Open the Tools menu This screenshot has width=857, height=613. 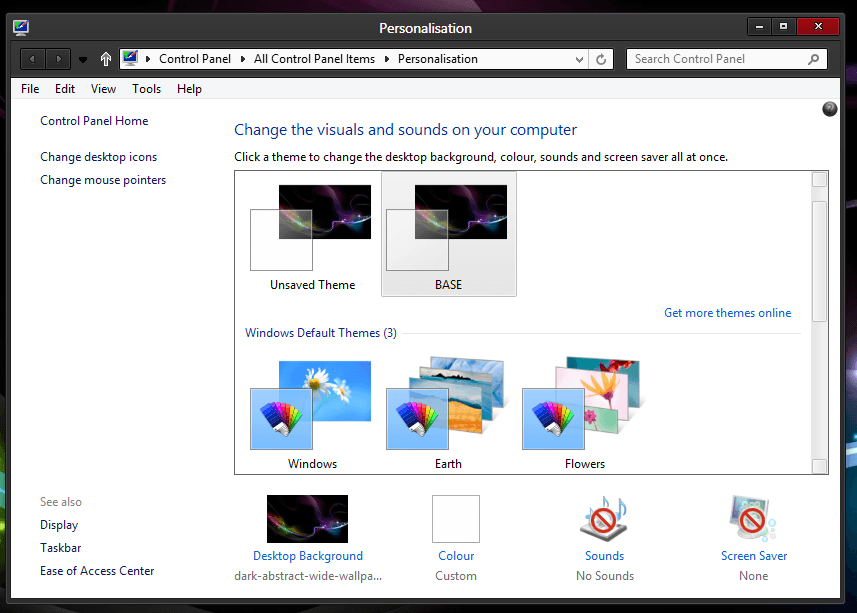(146, 89)
